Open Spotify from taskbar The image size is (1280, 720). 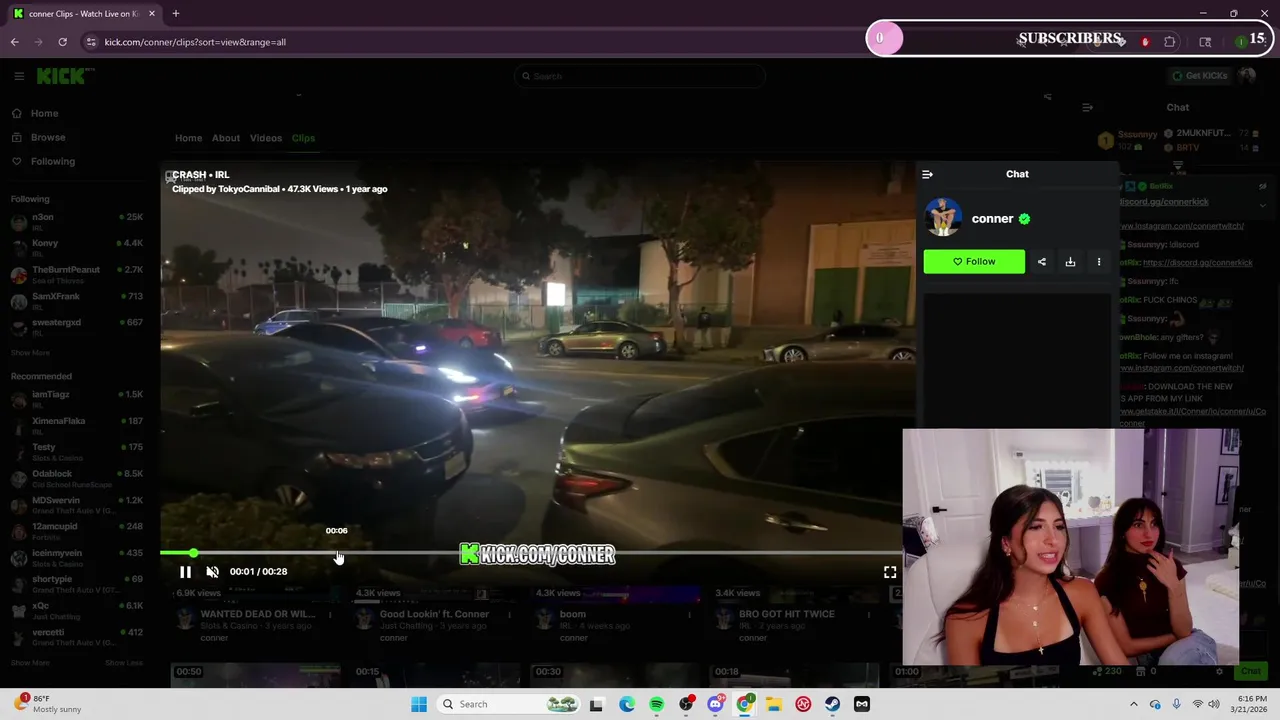coord(656,704)
